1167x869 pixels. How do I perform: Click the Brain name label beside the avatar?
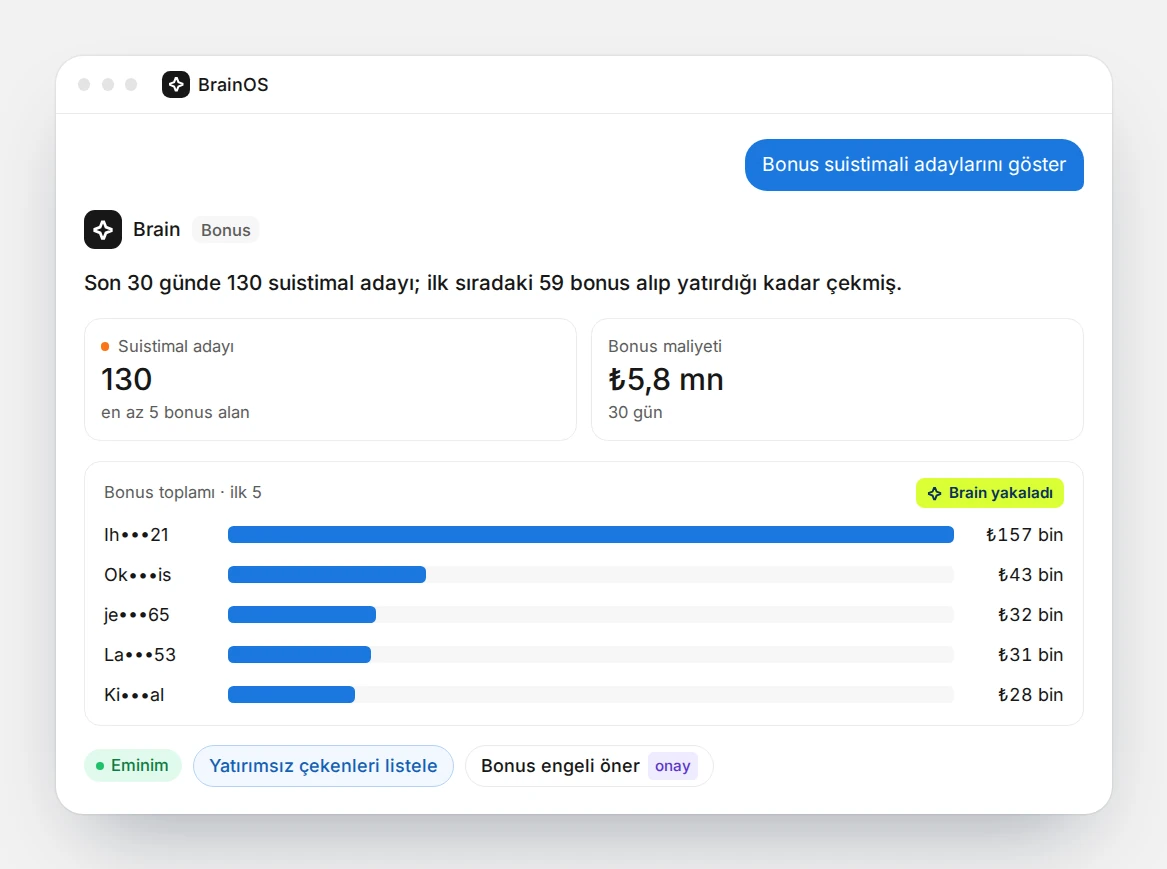(156, 230)
